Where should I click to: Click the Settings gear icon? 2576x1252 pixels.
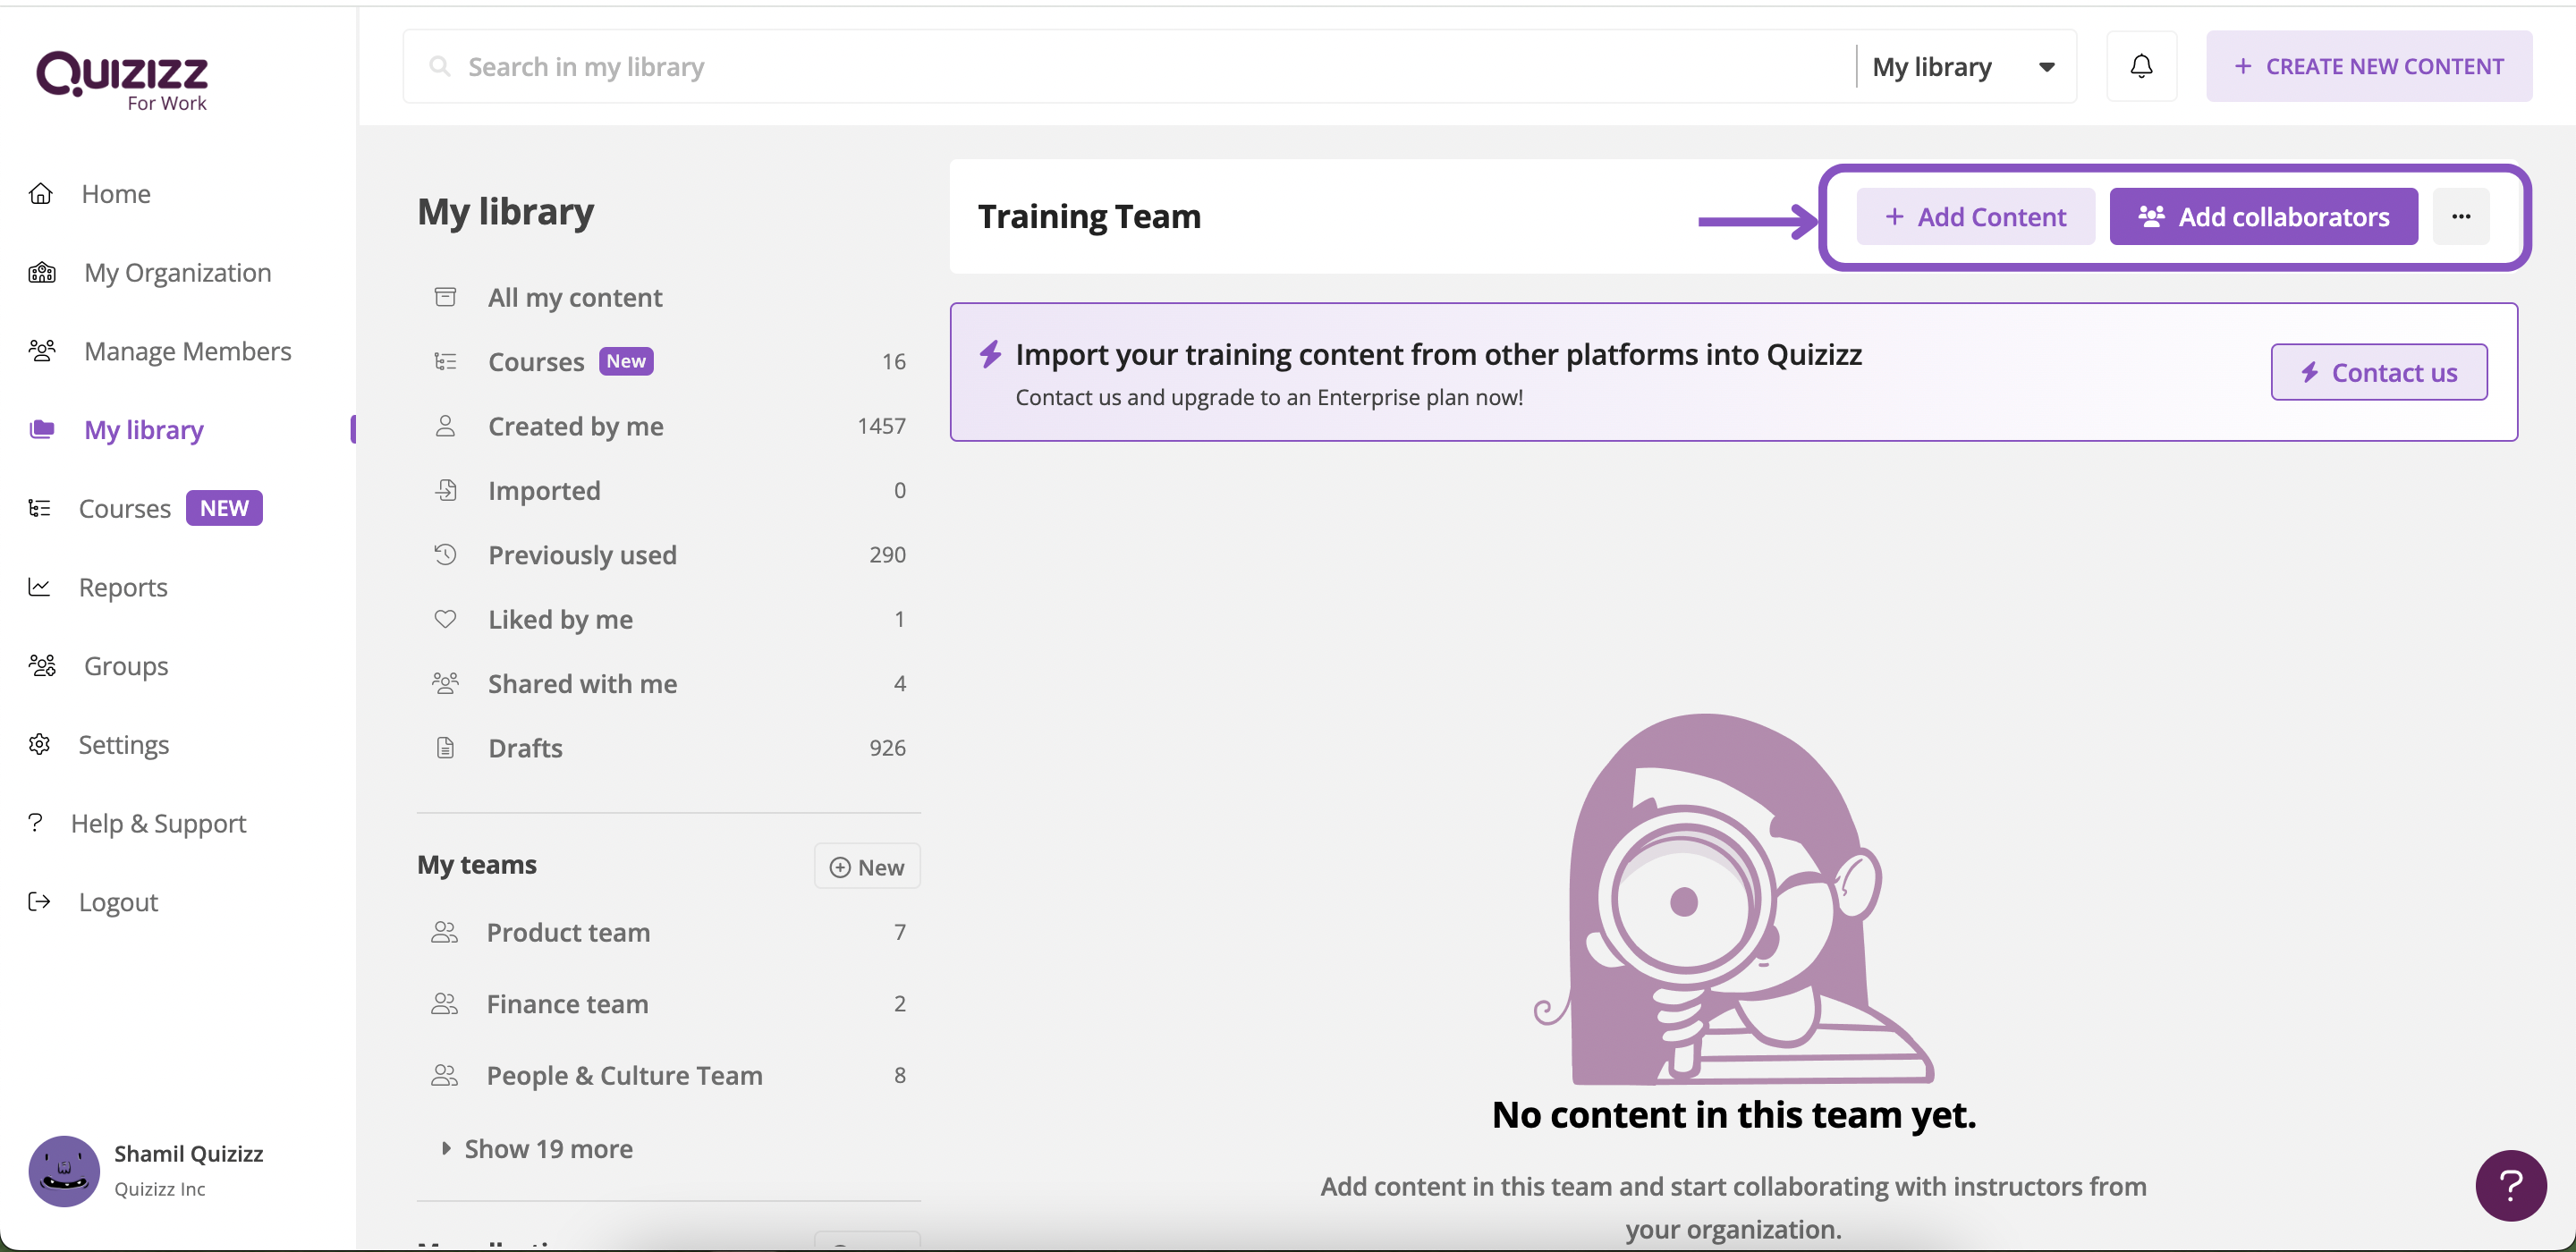click(x=40, y=744)
